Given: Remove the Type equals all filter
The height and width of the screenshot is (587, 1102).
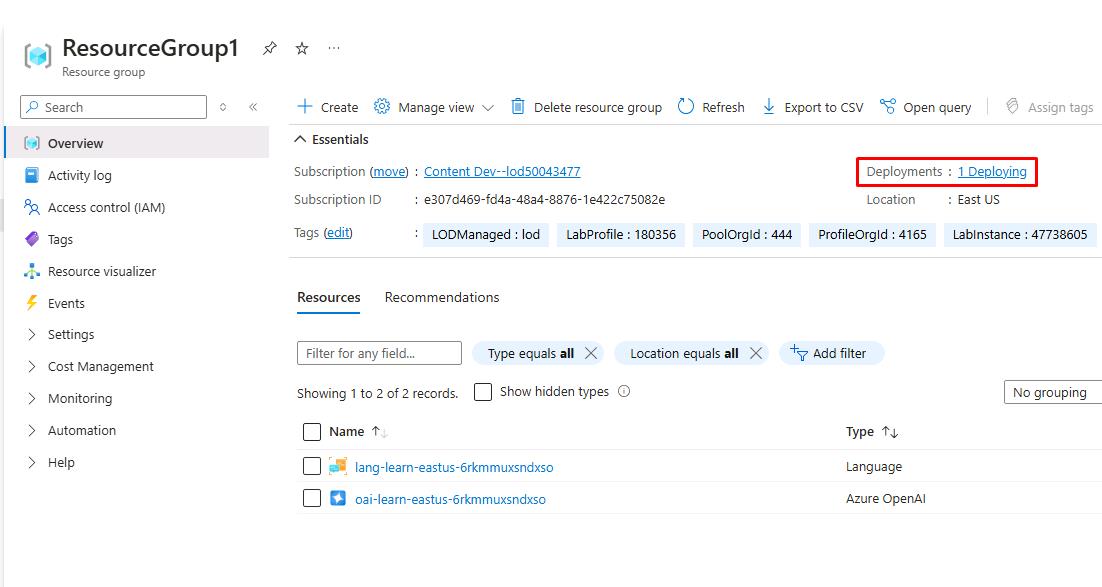Looking at the screenshot, I should coord(591,353).
